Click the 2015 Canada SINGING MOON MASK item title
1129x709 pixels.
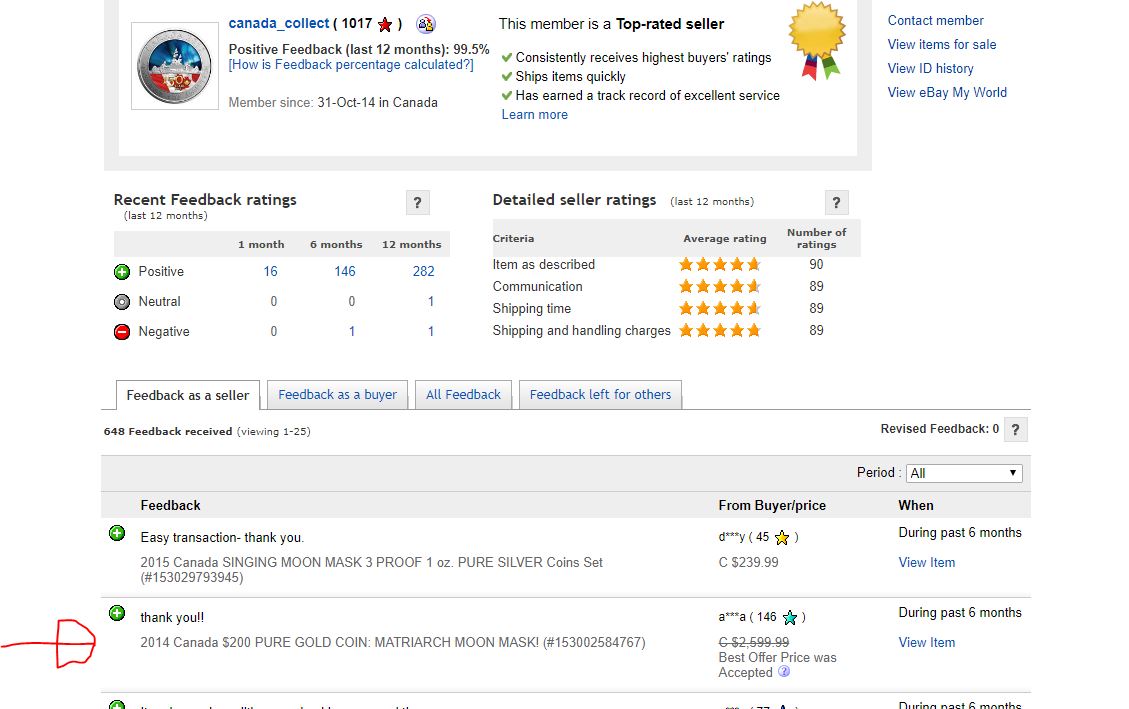coord(372,570)
